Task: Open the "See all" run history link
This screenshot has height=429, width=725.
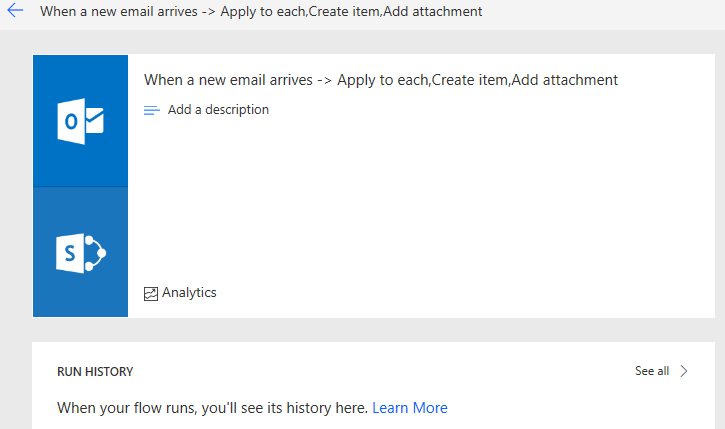Action: pos(652,371)
